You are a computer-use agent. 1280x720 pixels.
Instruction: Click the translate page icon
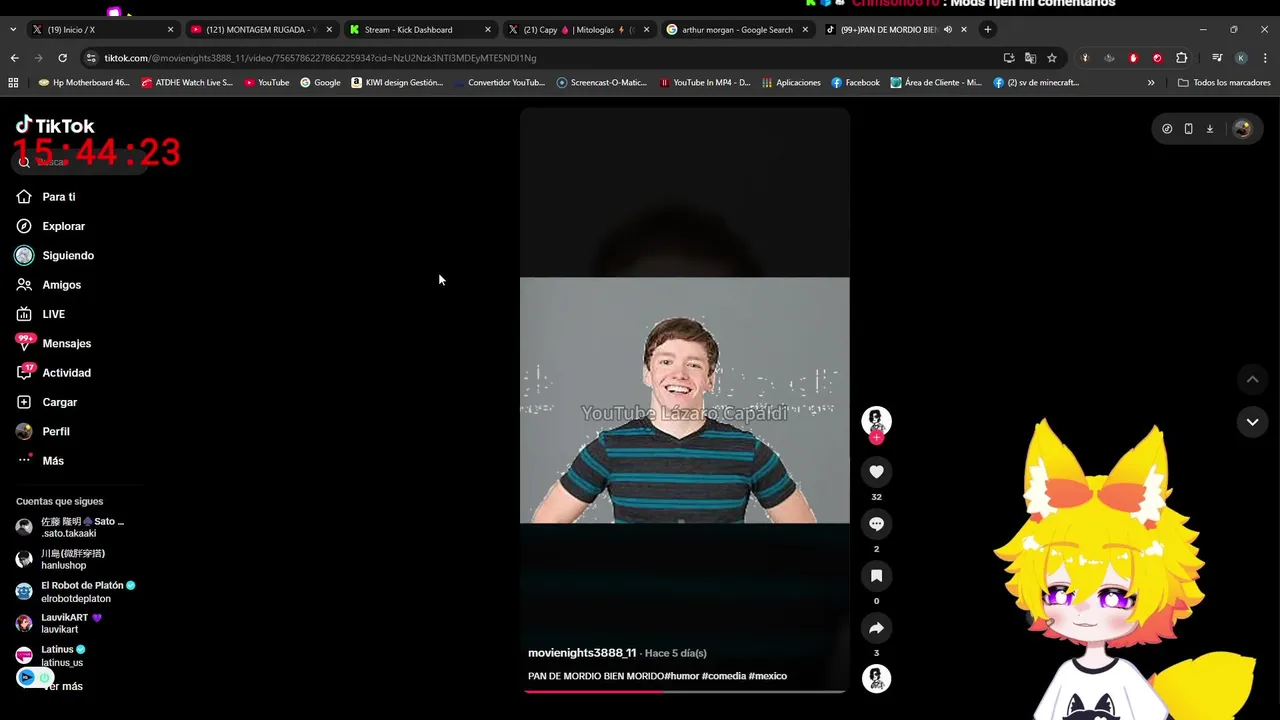pos(1030,58)
